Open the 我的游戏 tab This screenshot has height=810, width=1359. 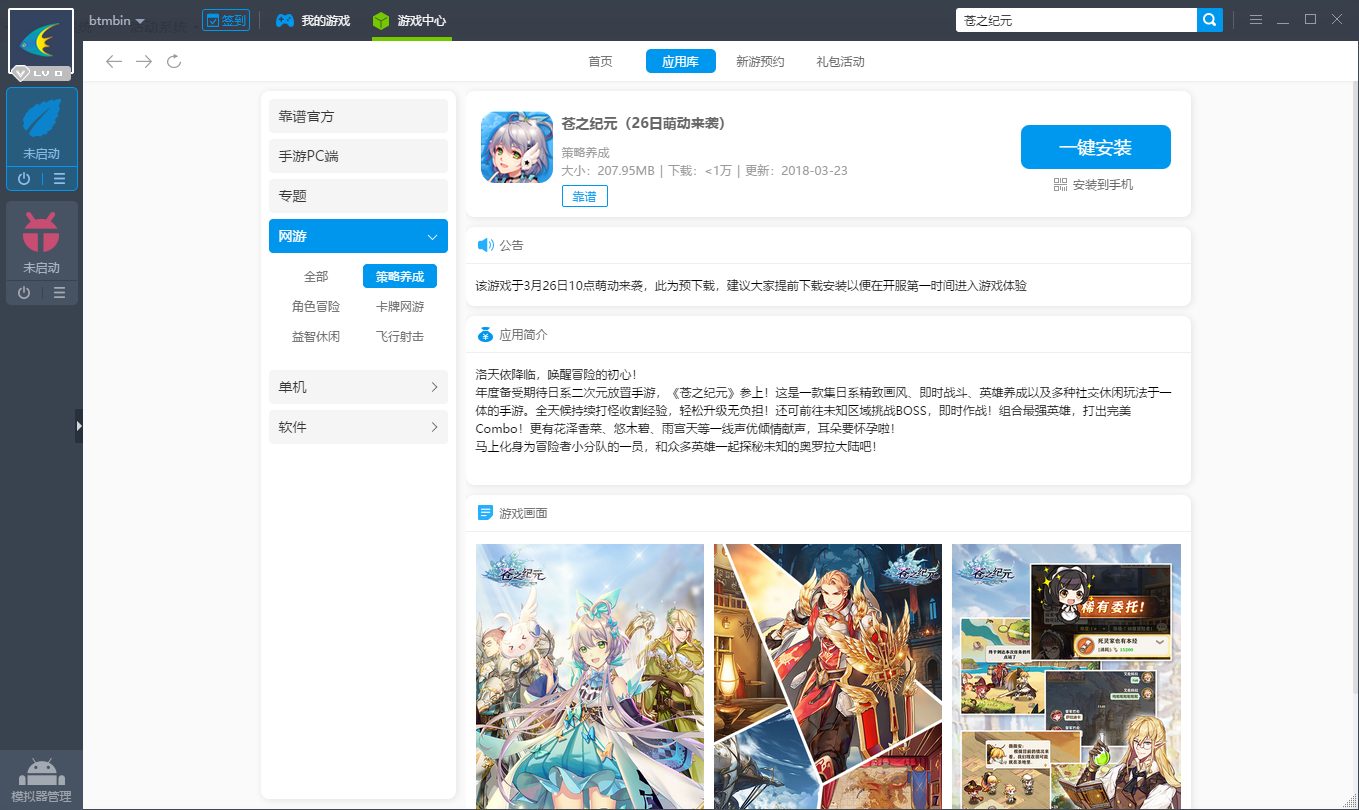pyautogui.click(x=313, y=20)
